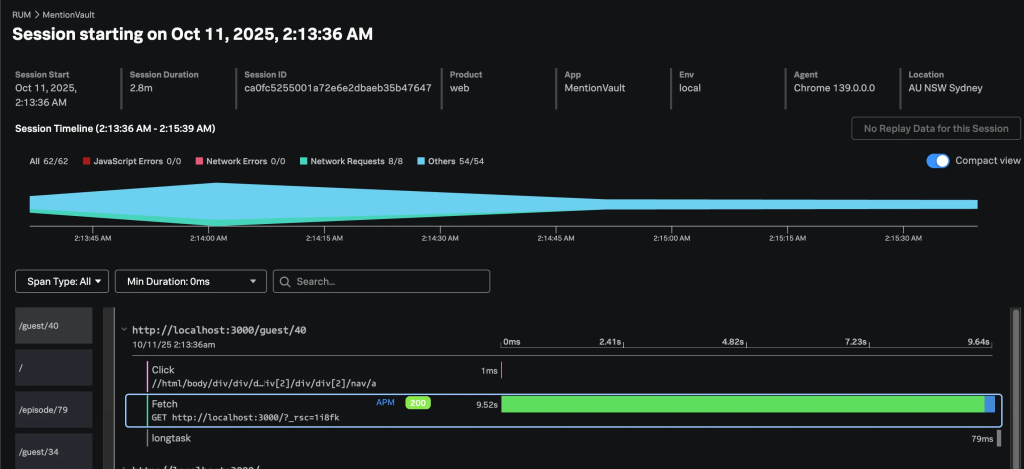Click the search magnifier icon

[x=285, y=282]
